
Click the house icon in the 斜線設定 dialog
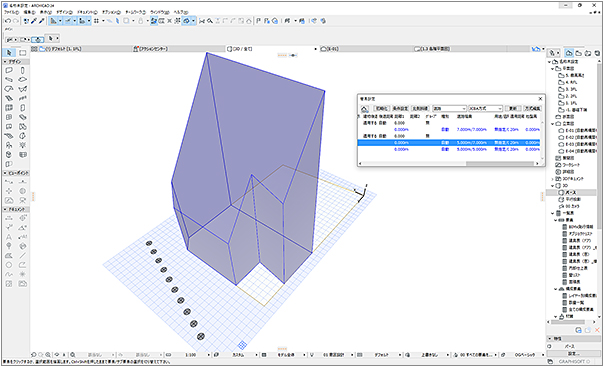[x=365, y=109]
